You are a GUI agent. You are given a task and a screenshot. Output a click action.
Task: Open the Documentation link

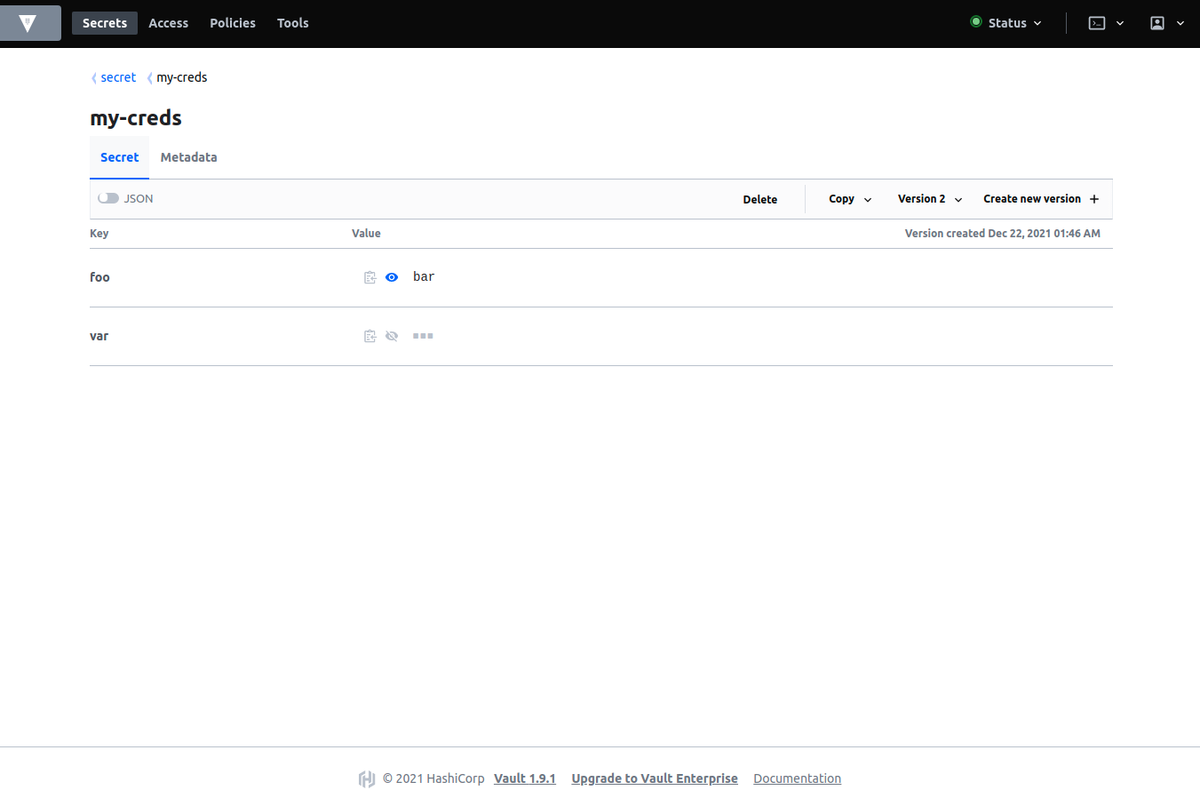[797, 778]
